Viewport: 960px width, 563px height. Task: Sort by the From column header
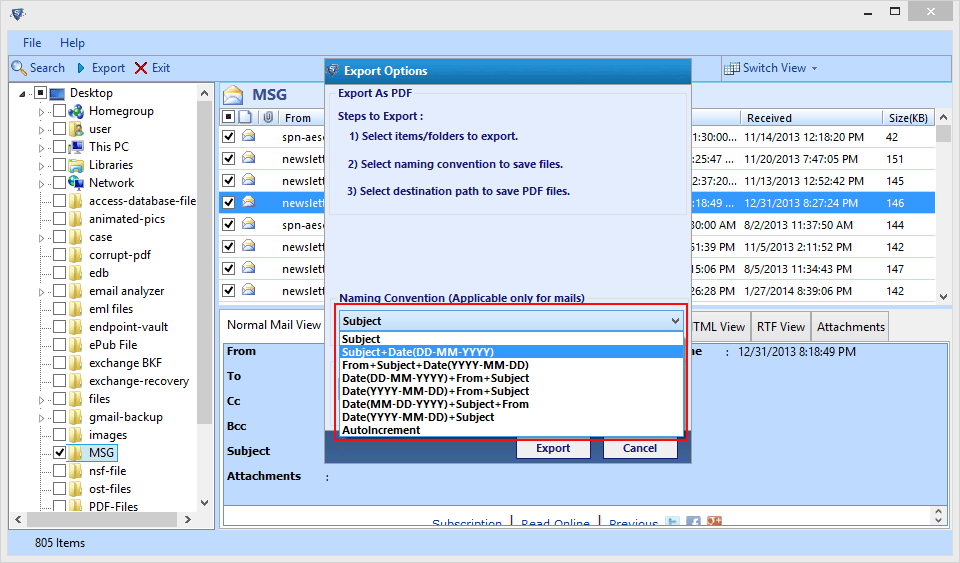tap(298, 117)
